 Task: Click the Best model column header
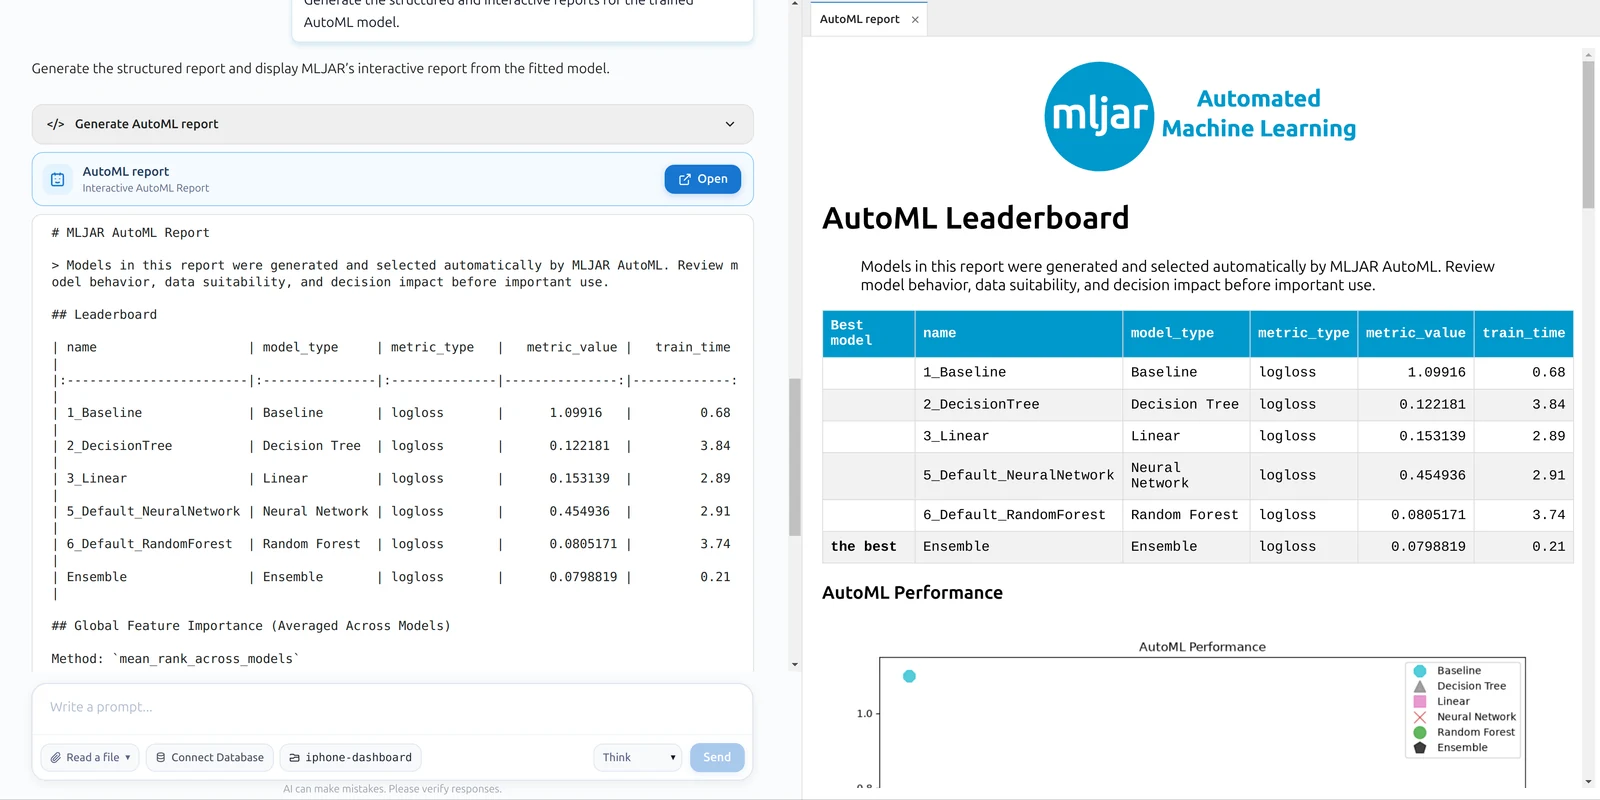[x=868, y=333]
